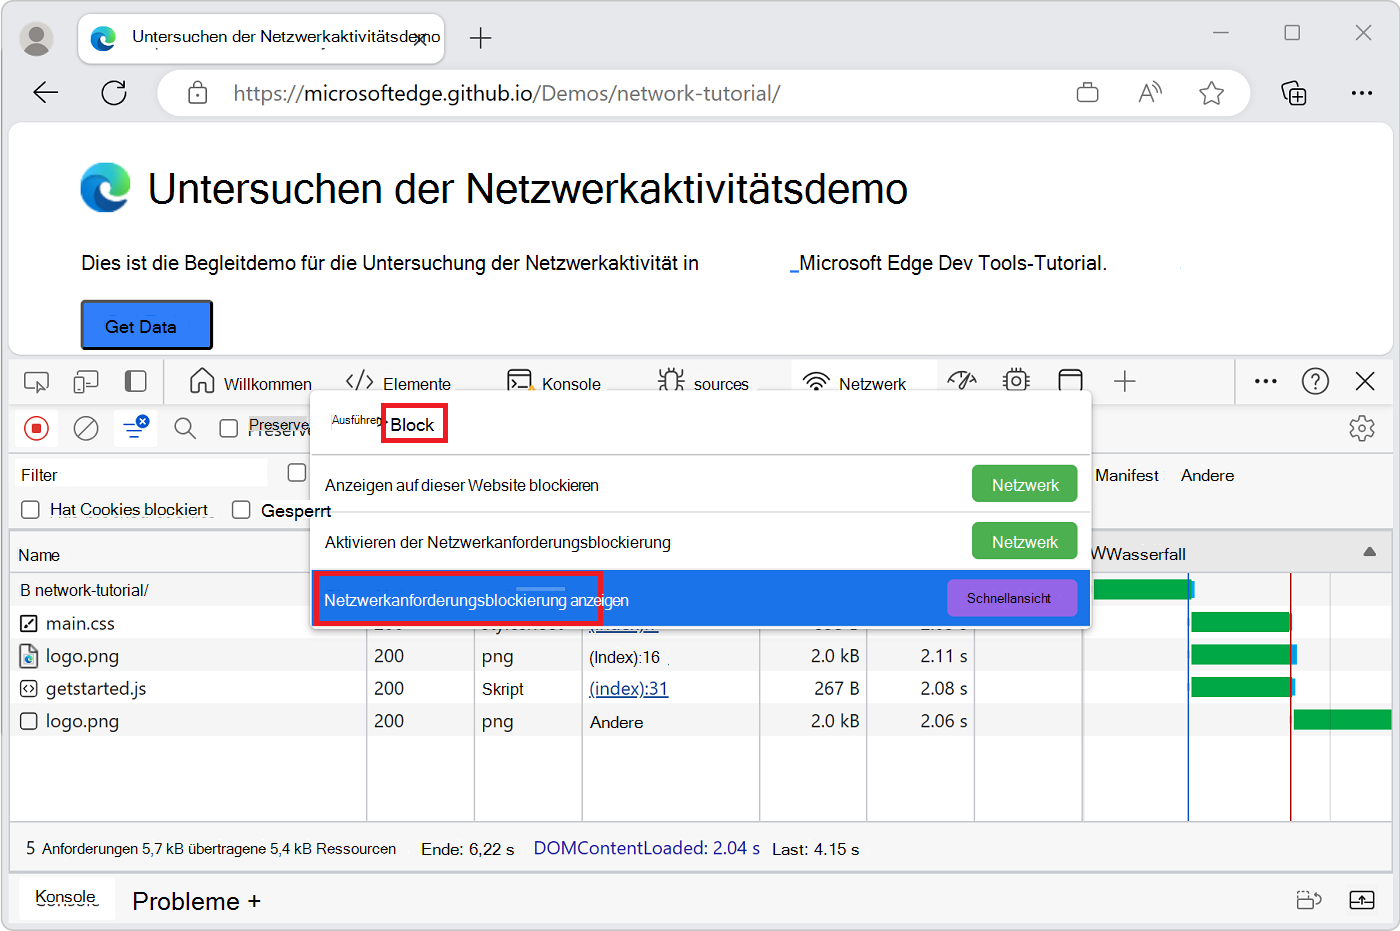Check the 'Gesperrt' filter checkbox
The width and height of the screenshot is (1400, 931).
tap(240, 509)
